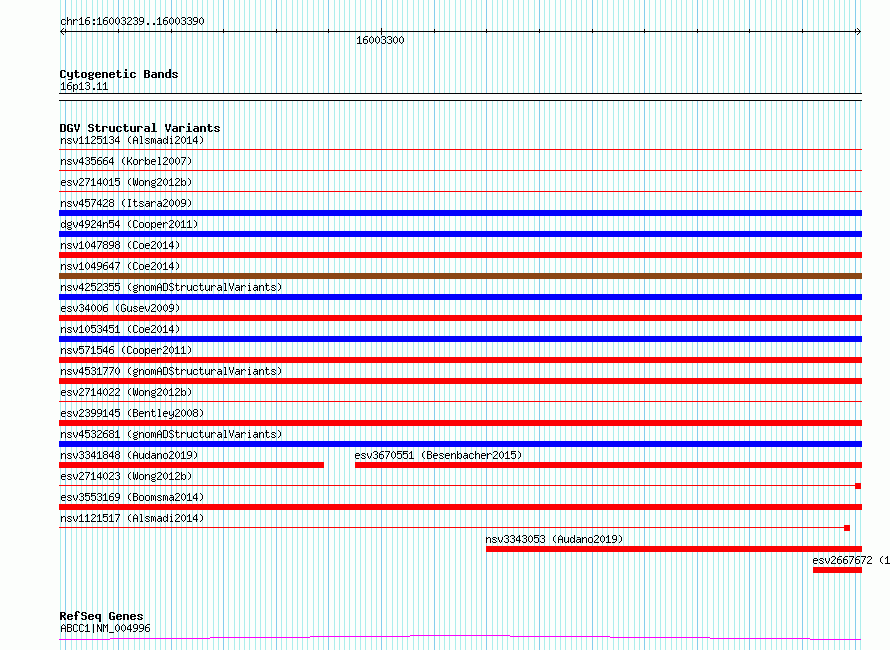Click the esv2399145 (Bentley2008) variant label
This screenshot has height=650, width=890.
[x=132, y=413]
